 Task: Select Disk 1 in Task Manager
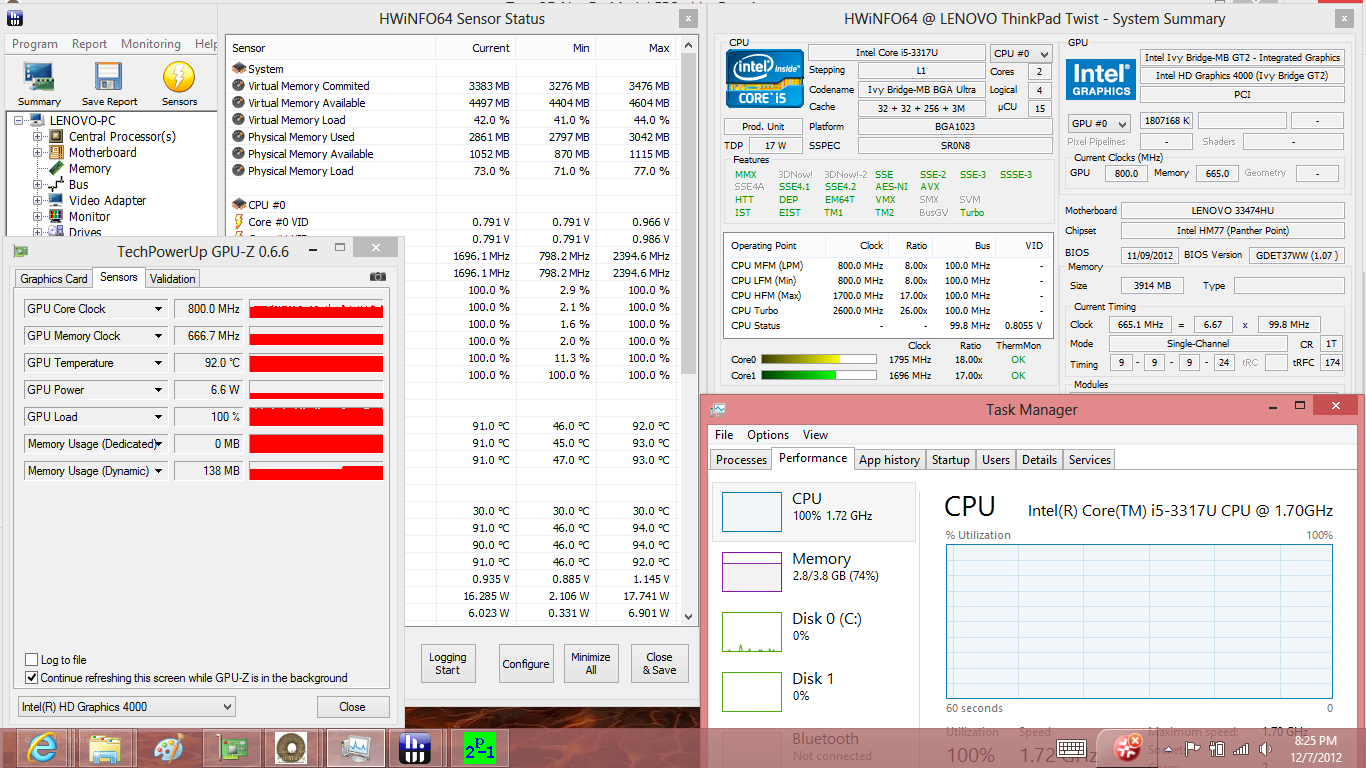pos(813,691)
